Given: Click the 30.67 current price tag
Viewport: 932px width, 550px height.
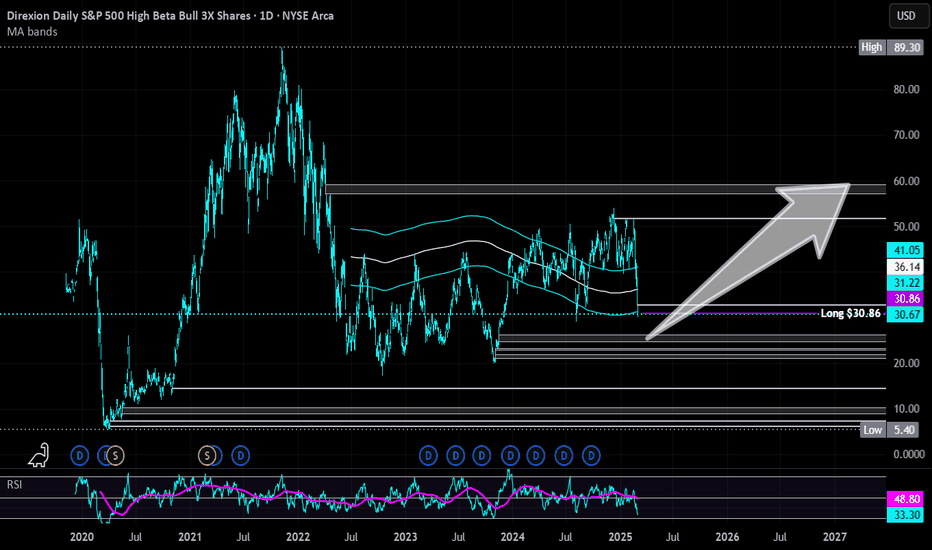Looking at the screenshot, I should (905, 315).
